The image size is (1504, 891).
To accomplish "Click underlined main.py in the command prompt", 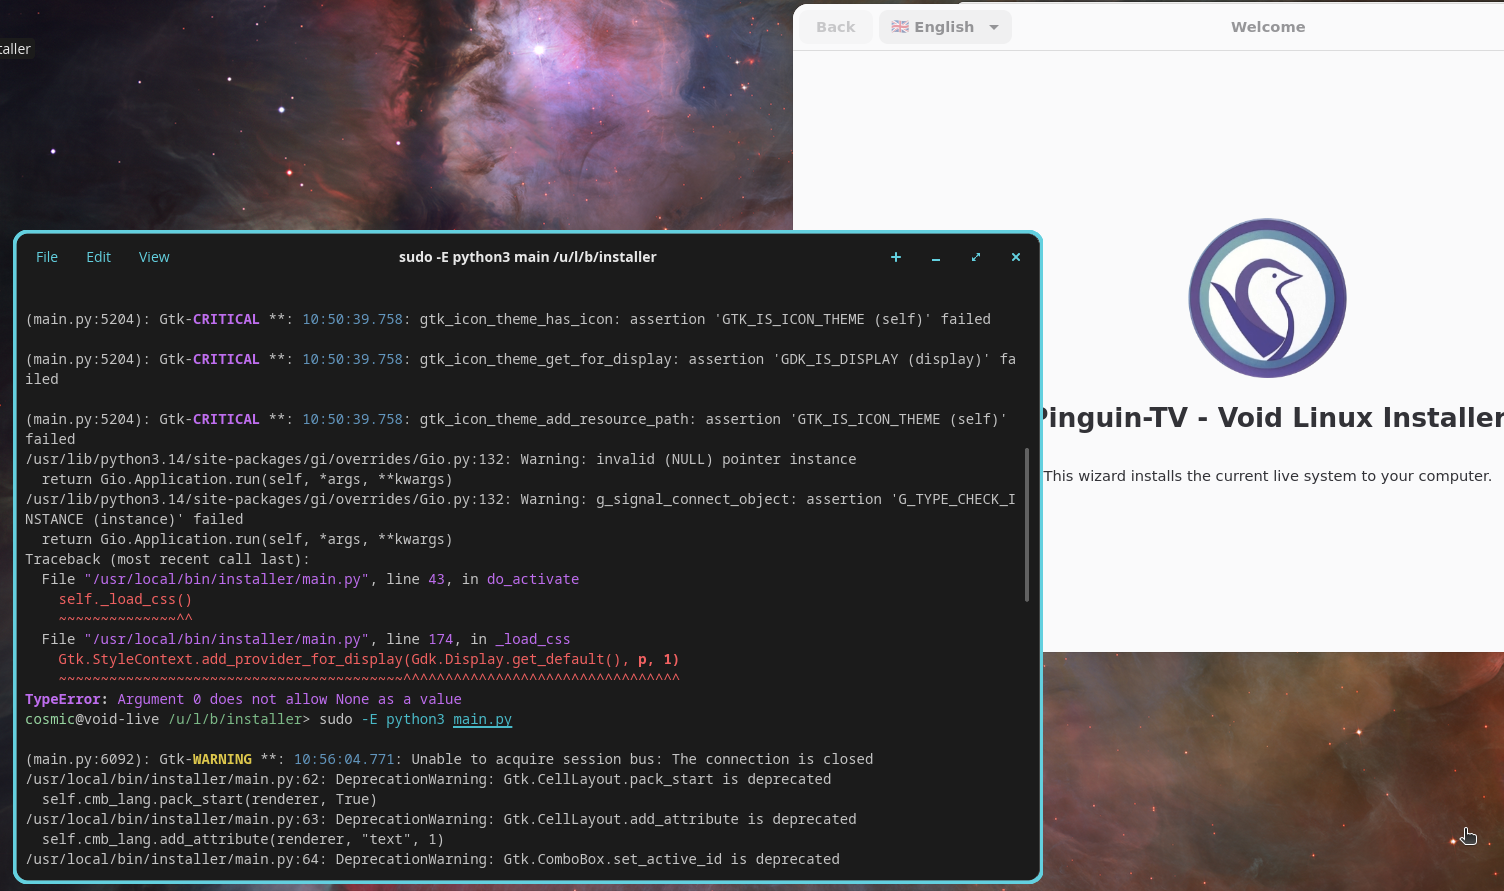I will click(482, 719).
